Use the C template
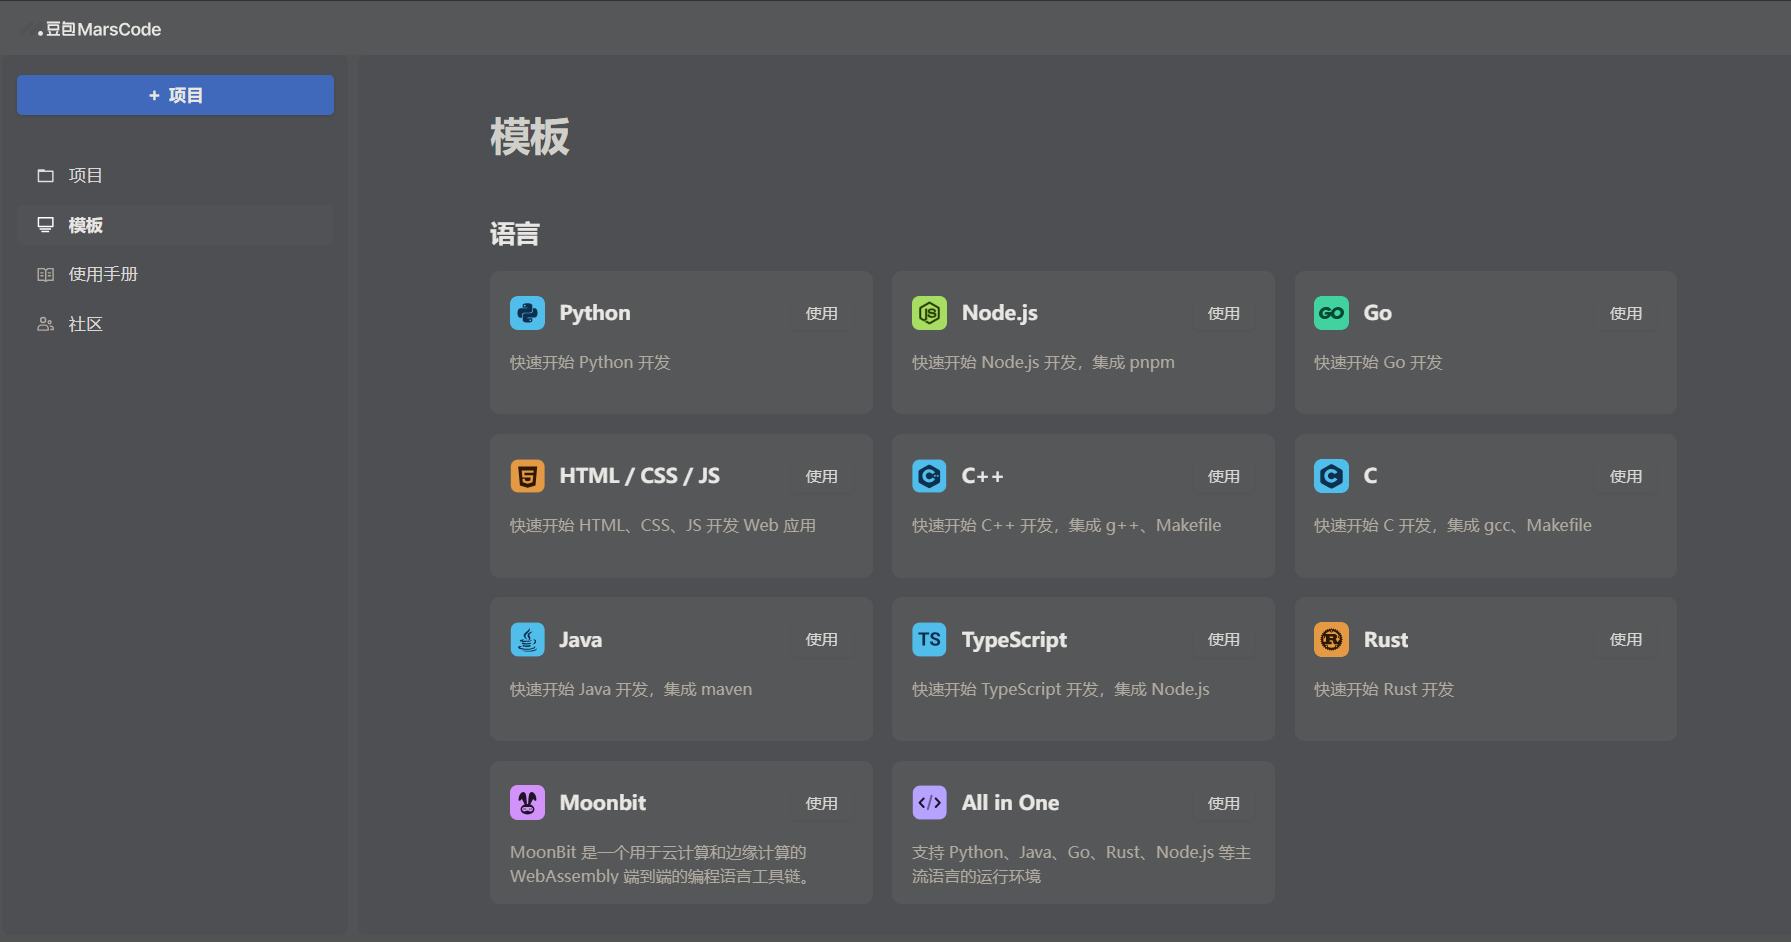The image size is (1791, 942). (x=1626, y=476)
